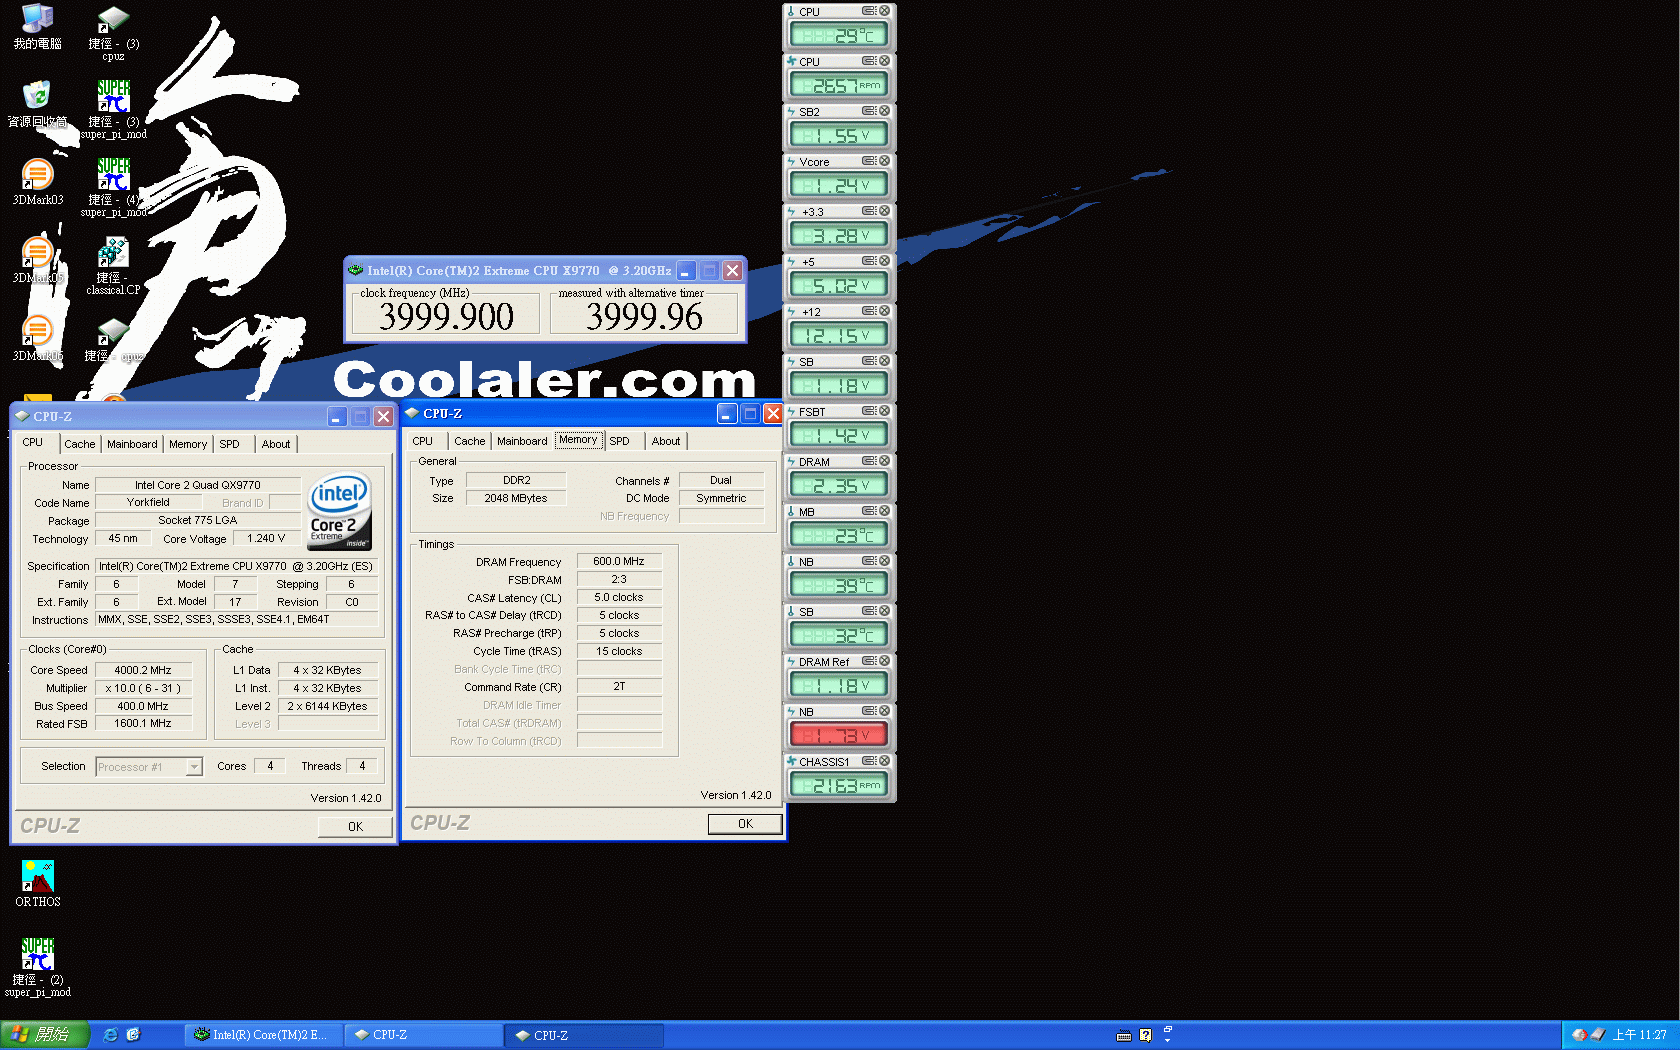1680x1050 pixels.
Task: Open Mainboard tab in right CPU-Z window
Action: 522,441
